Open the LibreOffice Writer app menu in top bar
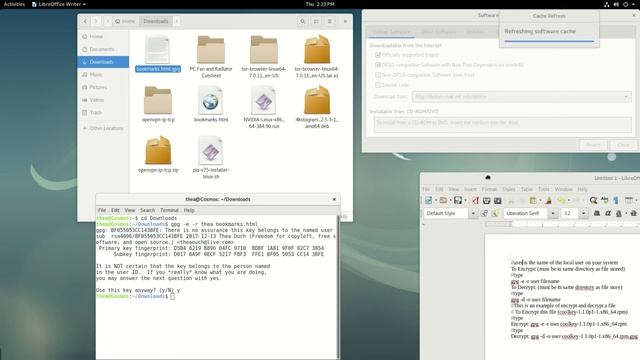Image resolution: width=640 pixels, height=360 pixels. 59,4
